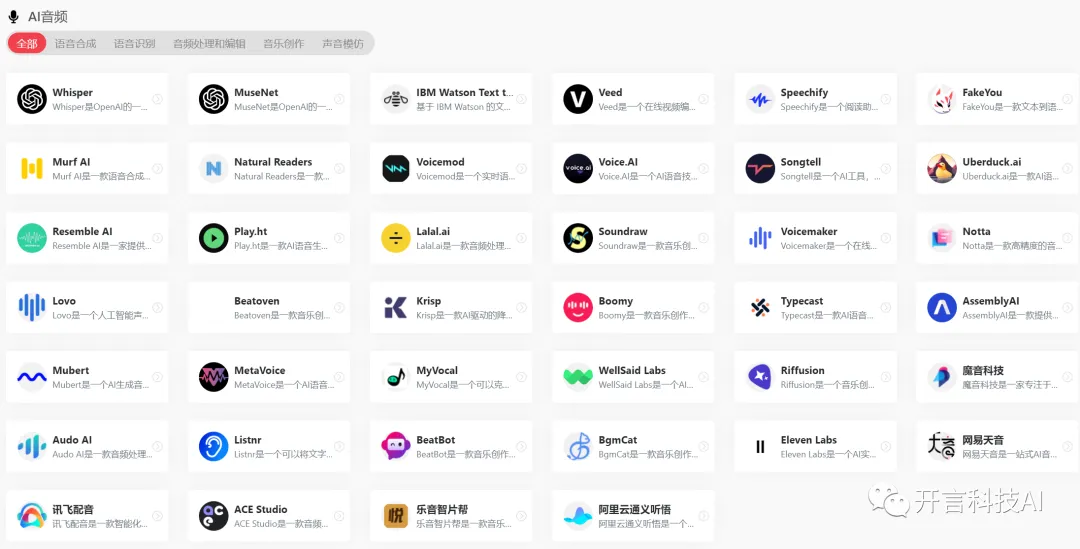Click the 网易天音 calligraphy logo
The height and width of the screenshot is (549, 1080).
click(x=942, y=447)
